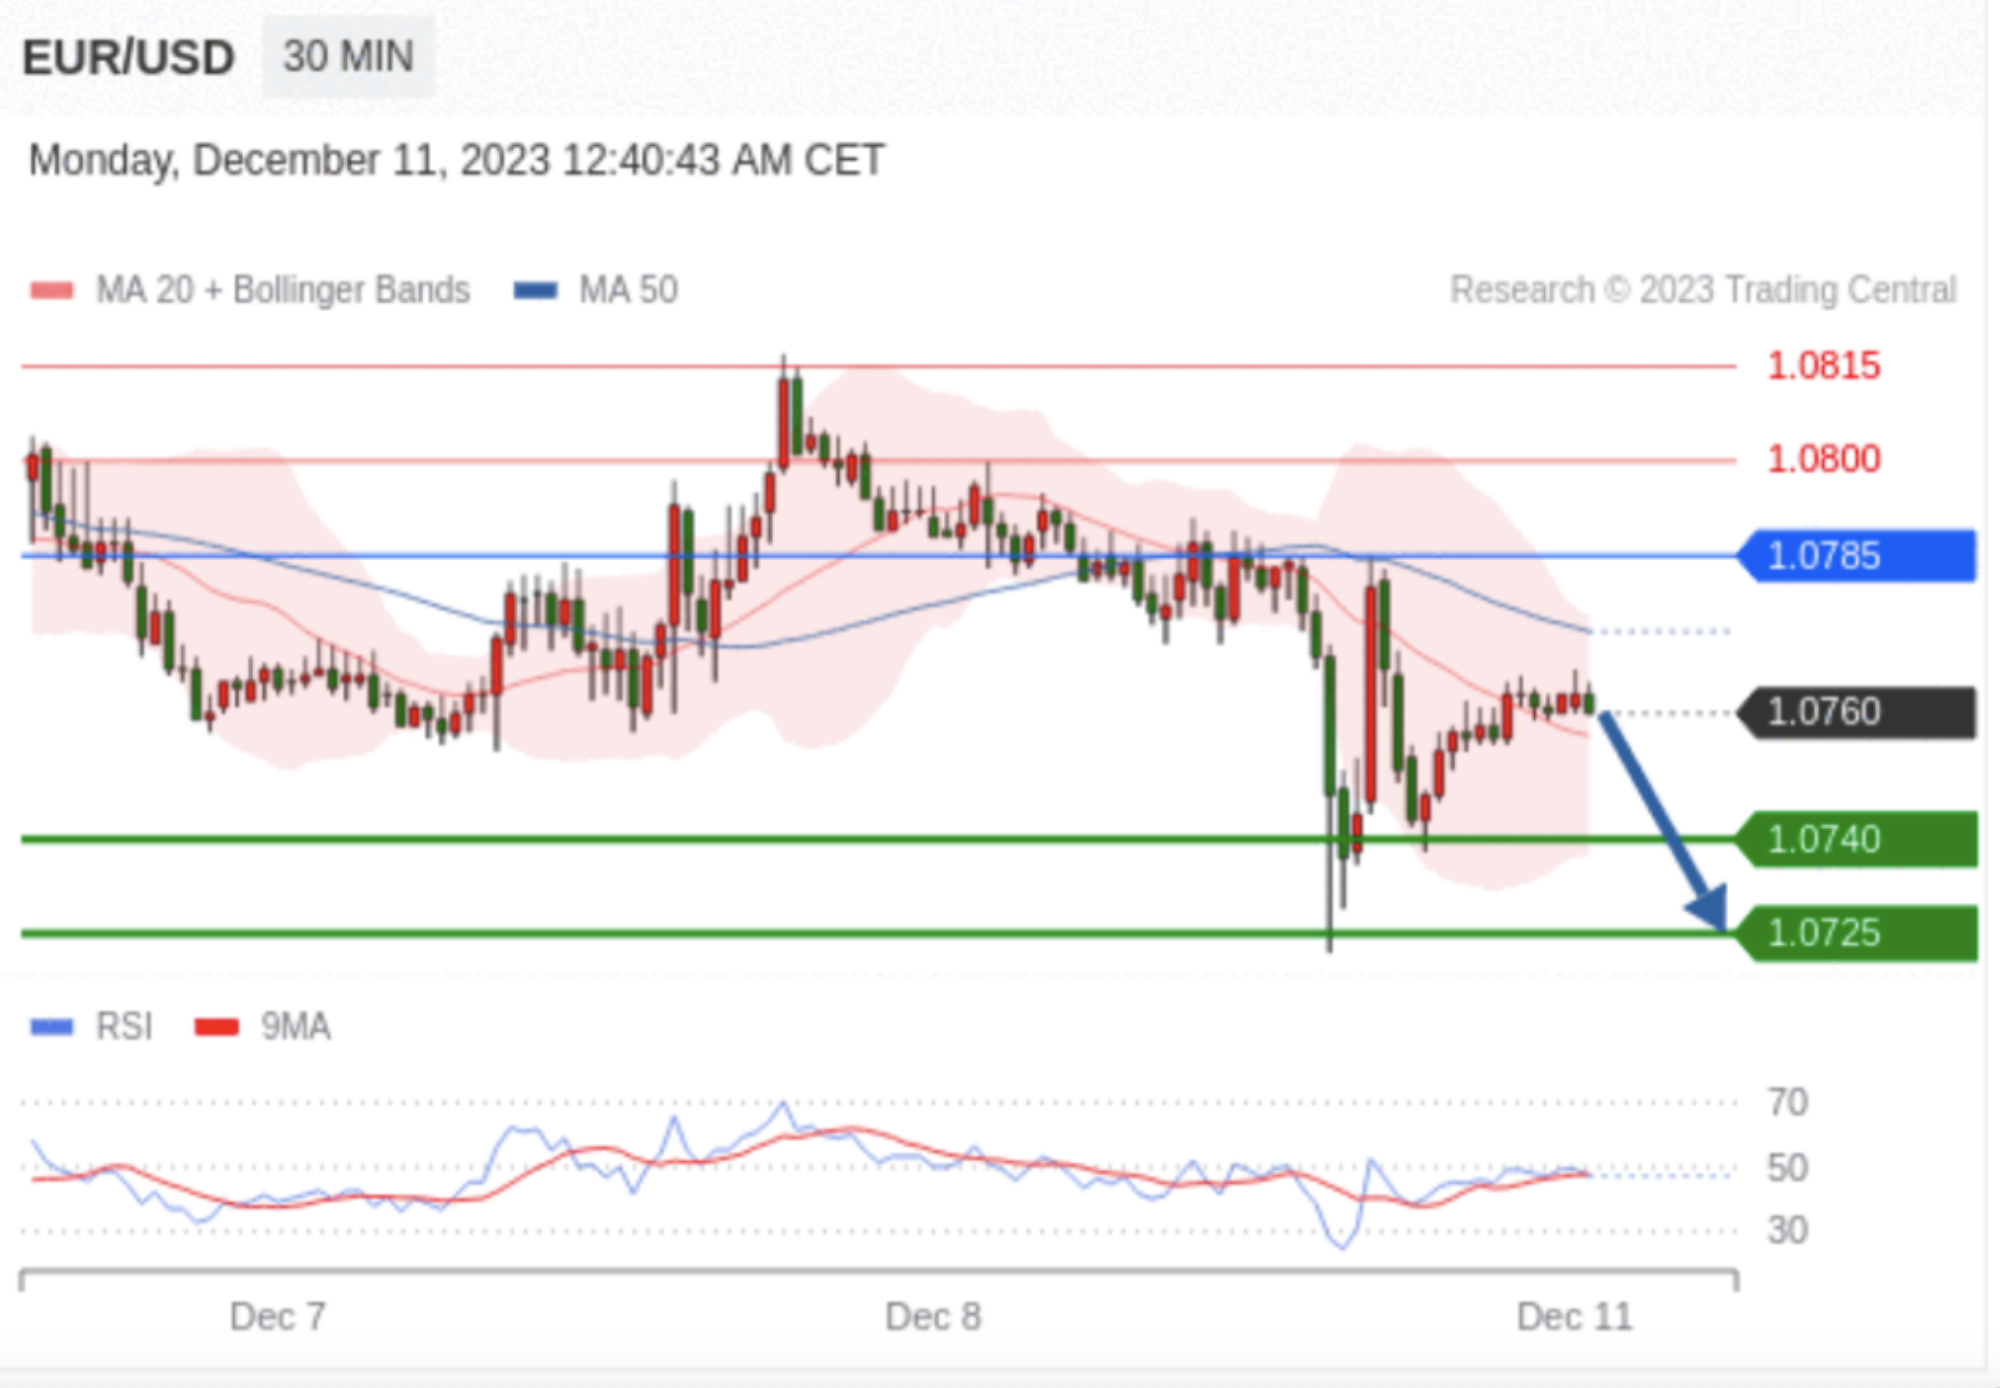Click the EUR/USD pair title
The width and height of the screenshot is (2000, 1388).
(x=129, y=58)
